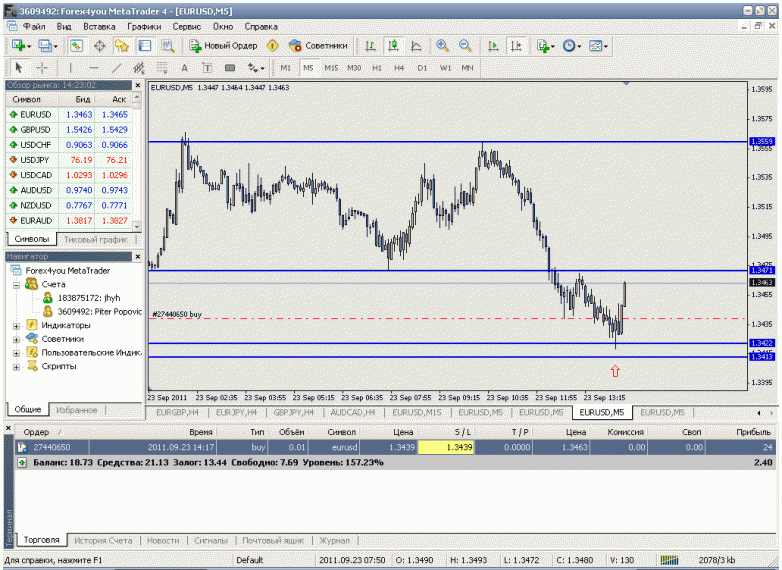
Task: Switch timeframe to M5
Action: coord(308,68)
